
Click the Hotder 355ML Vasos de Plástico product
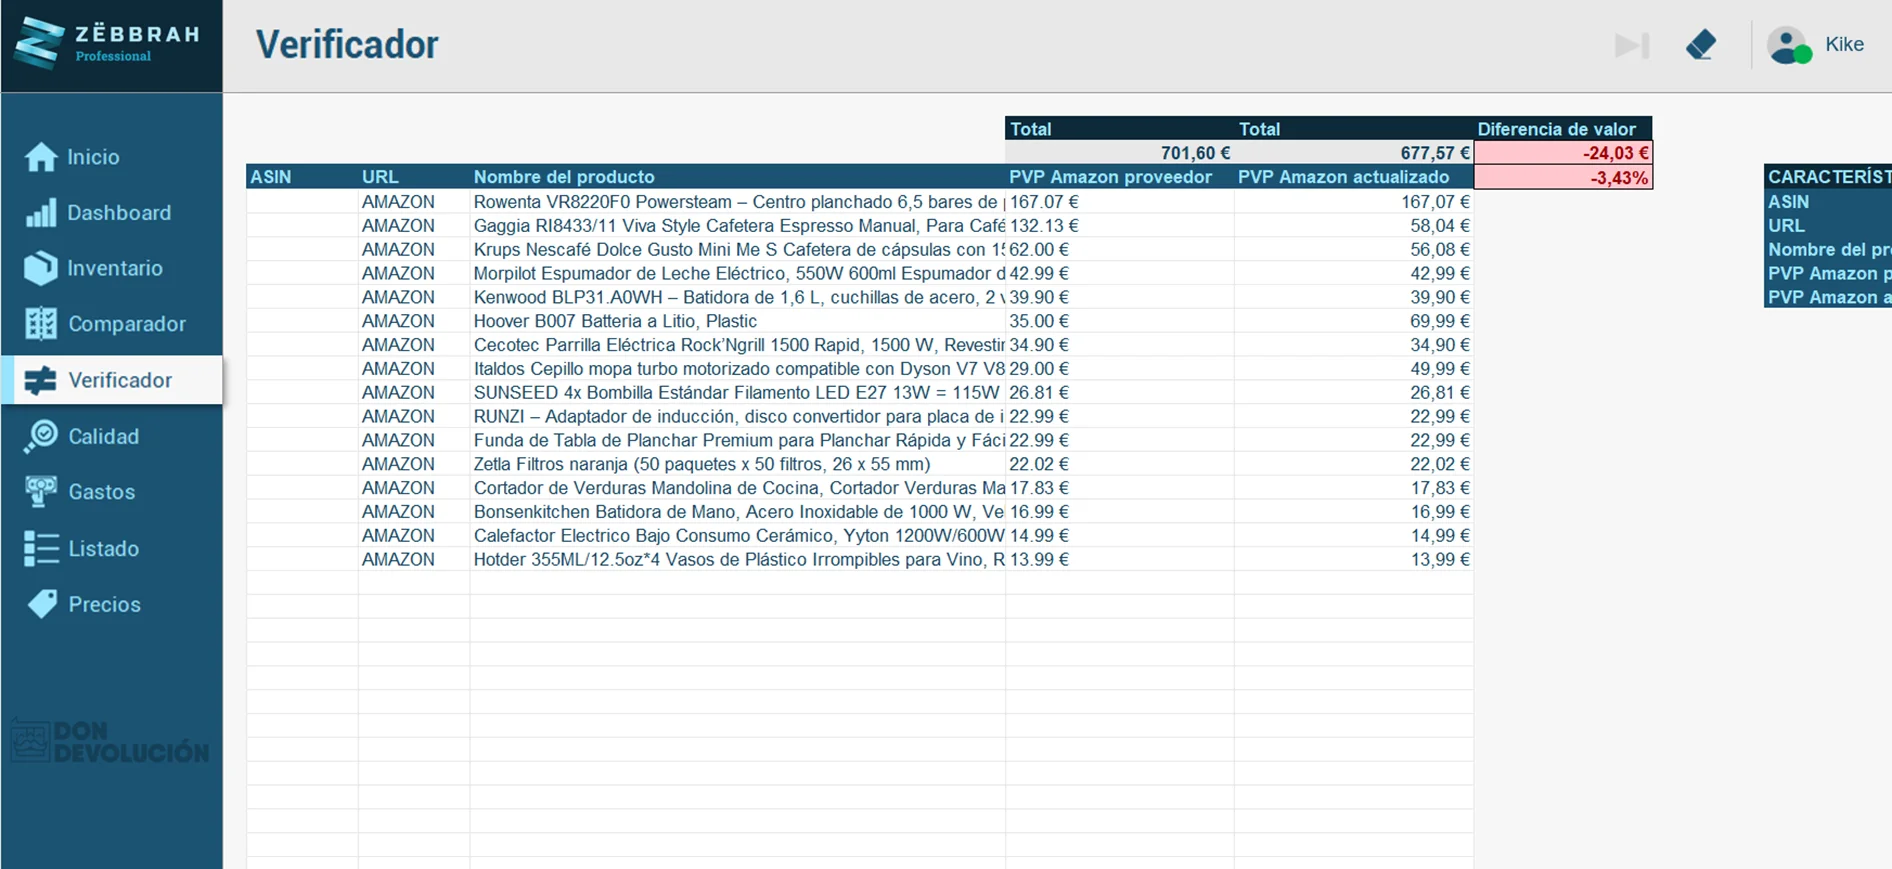click(x=738, y=560)
